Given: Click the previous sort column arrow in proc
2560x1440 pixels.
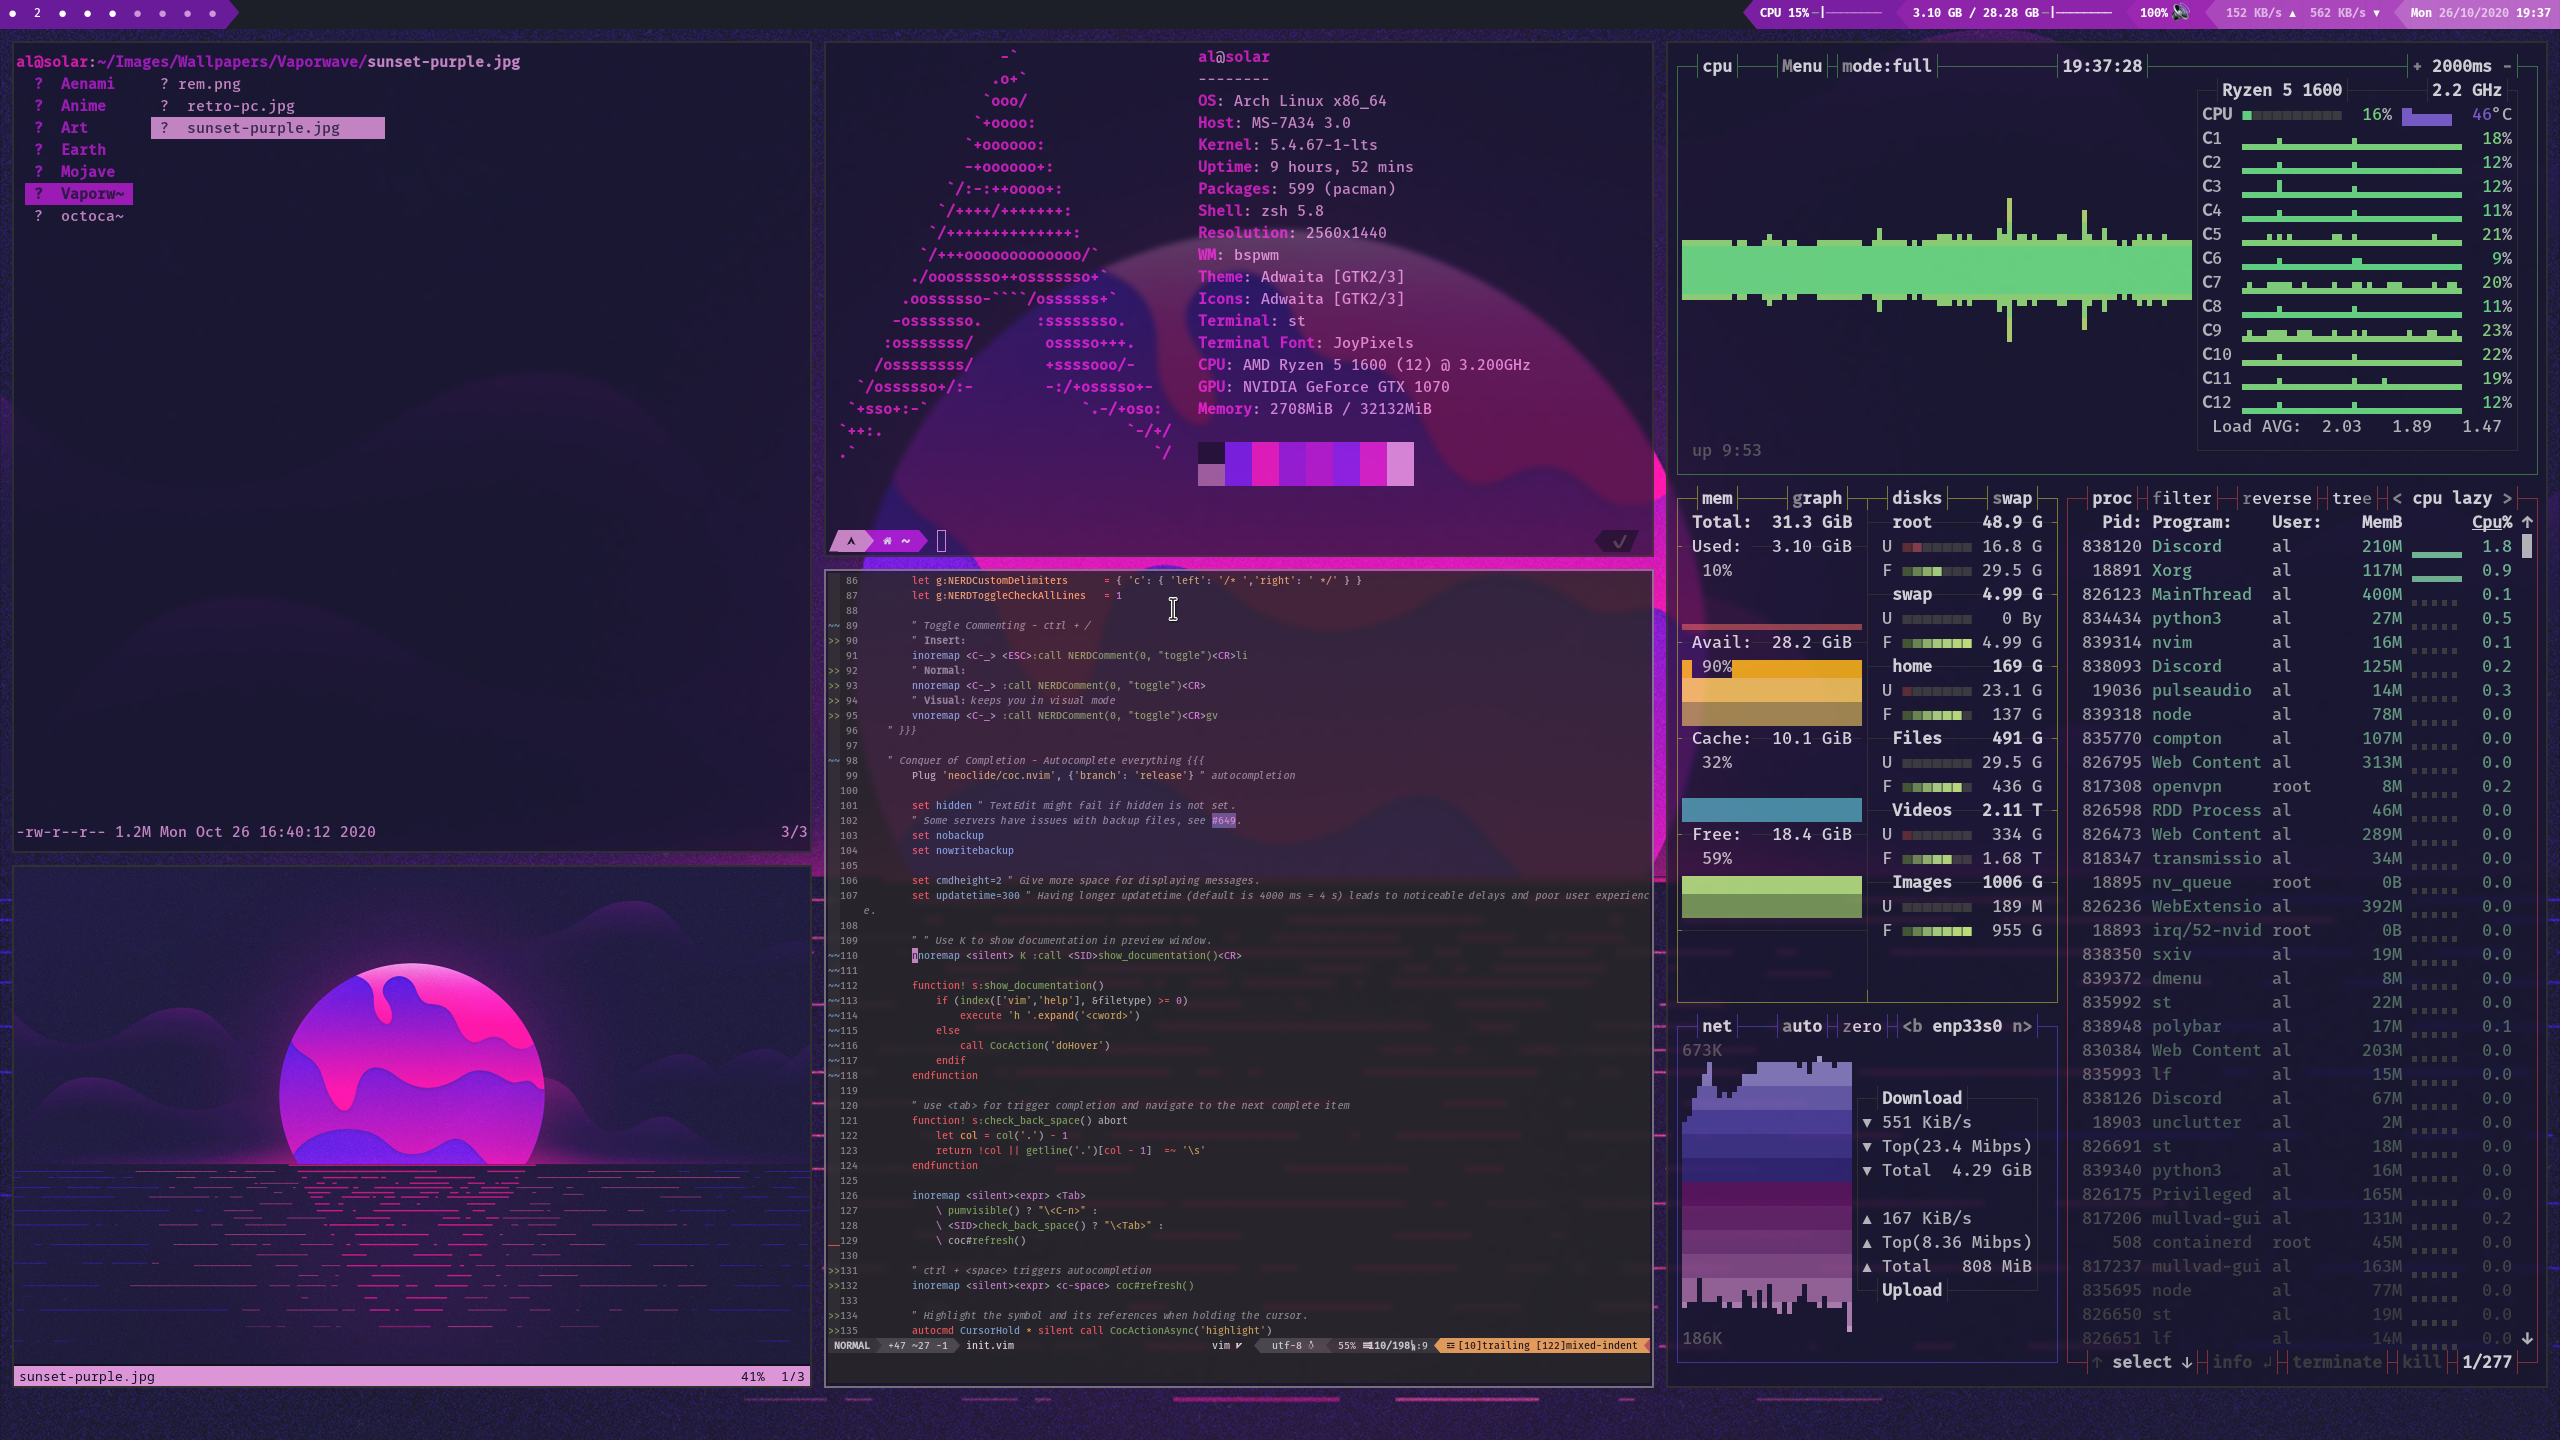Looking at the screenshot, I should (2397, 498).
